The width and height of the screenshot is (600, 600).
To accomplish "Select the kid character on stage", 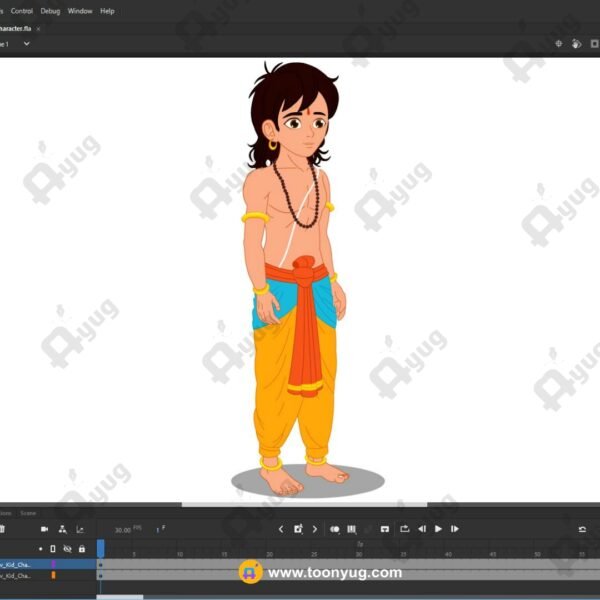I will [x=295, y=279].
